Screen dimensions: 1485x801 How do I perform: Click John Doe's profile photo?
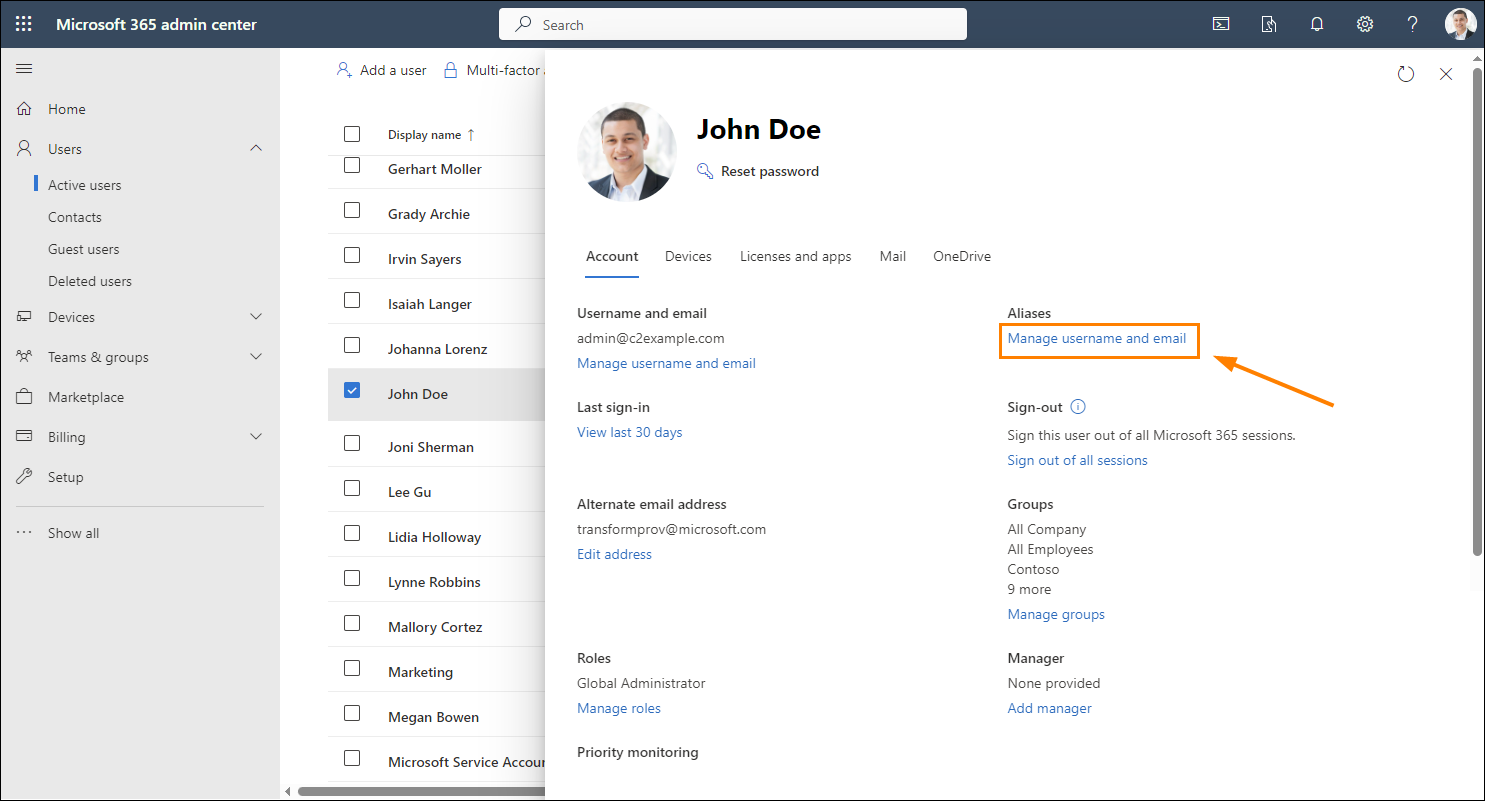(x=627, y=152)
